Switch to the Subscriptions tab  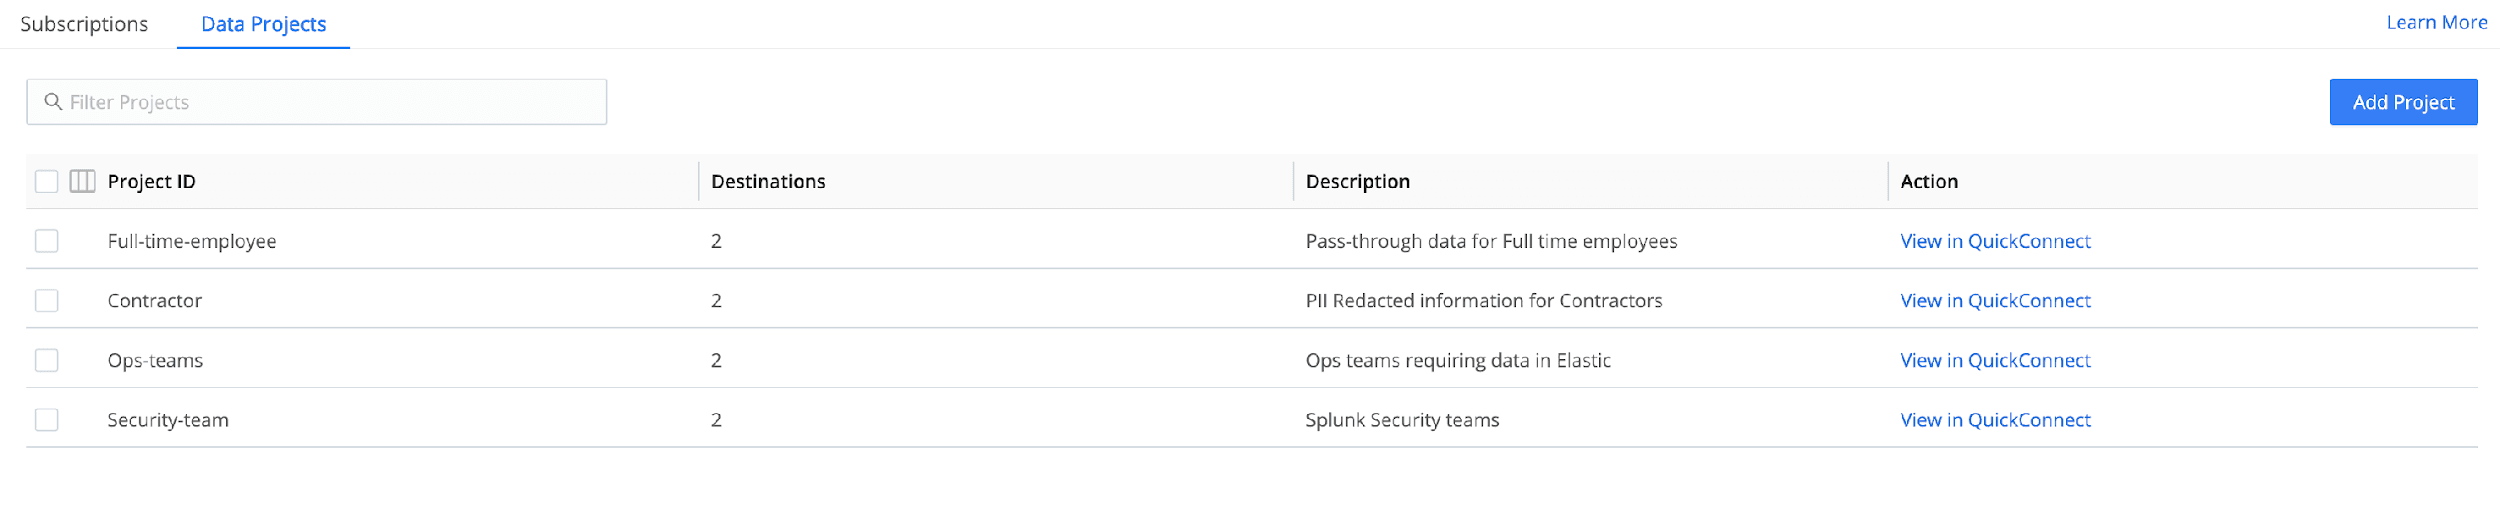(x=84, y=24)
